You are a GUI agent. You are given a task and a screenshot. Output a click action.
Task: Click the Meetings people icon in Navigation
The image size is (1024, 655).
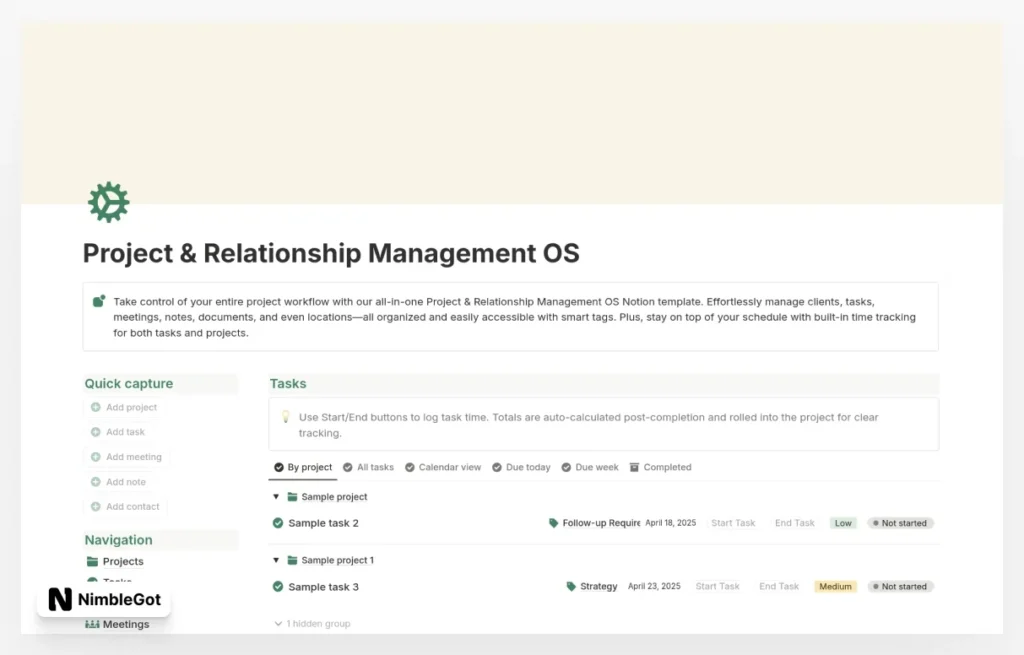(94, 624)
